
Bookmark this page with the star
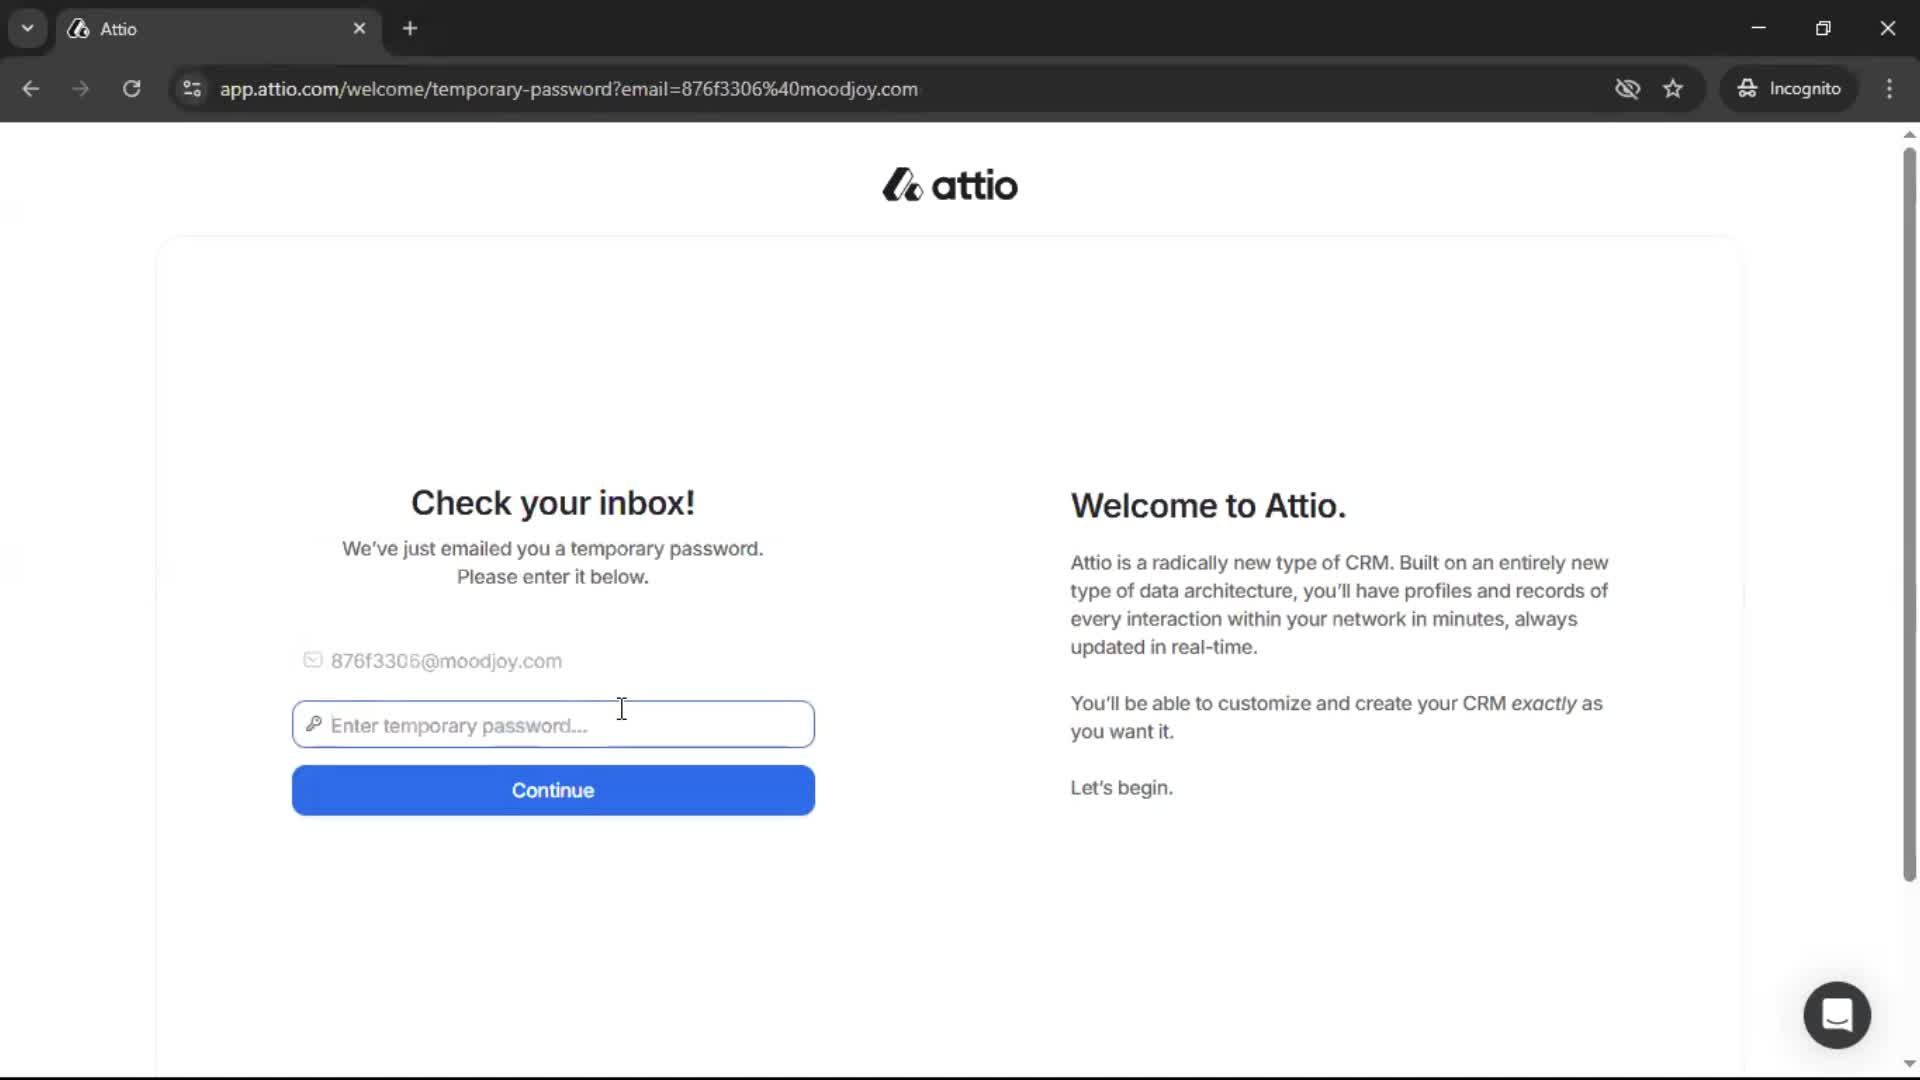point(1674,88)
